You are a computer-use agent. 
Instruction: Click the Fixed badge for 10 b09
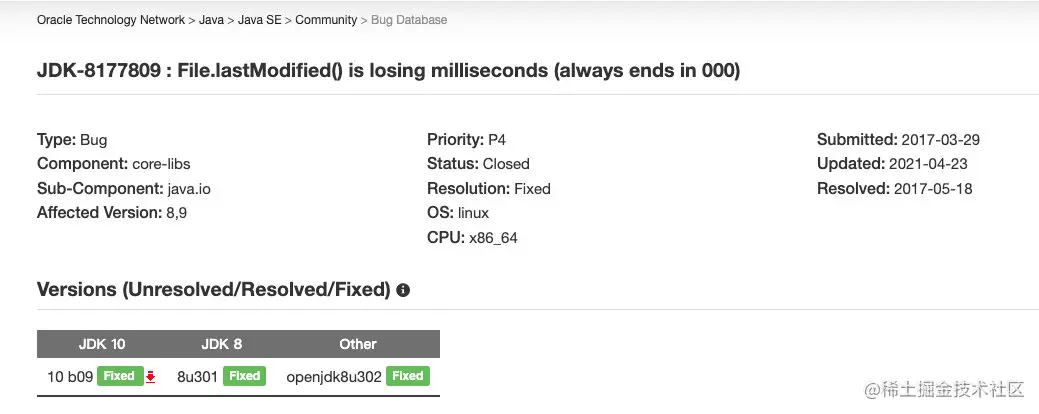point(119,376)
